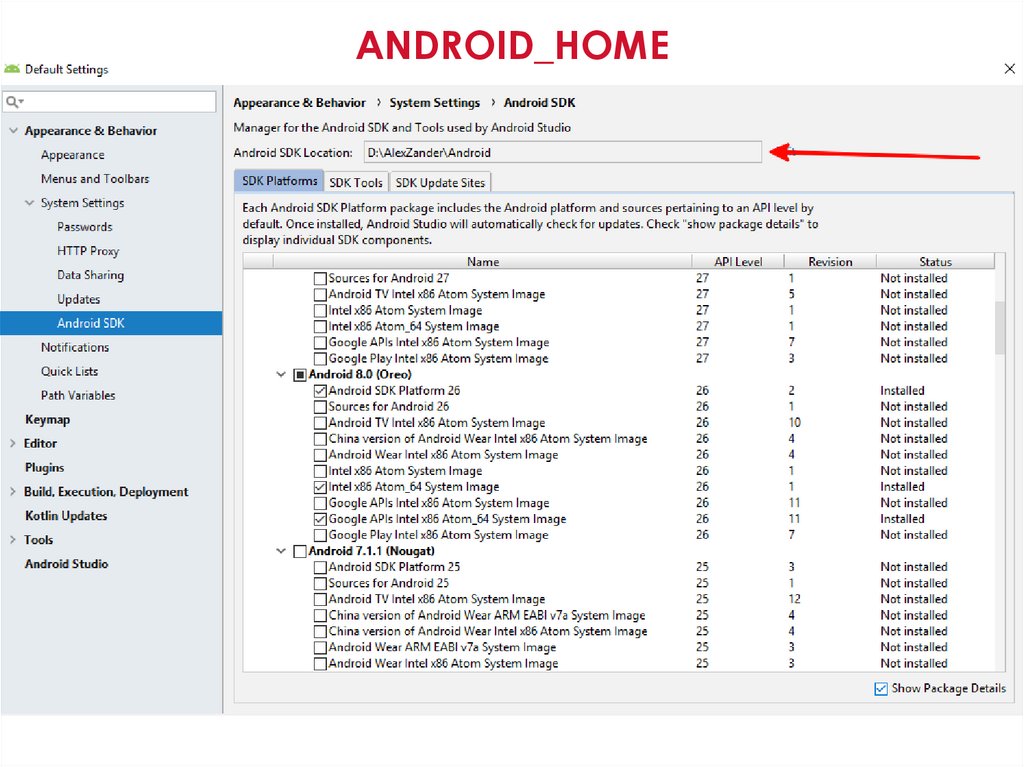Expand the Tools settings node
Viewport: 1024px width, 767px height.
[12, 540]
